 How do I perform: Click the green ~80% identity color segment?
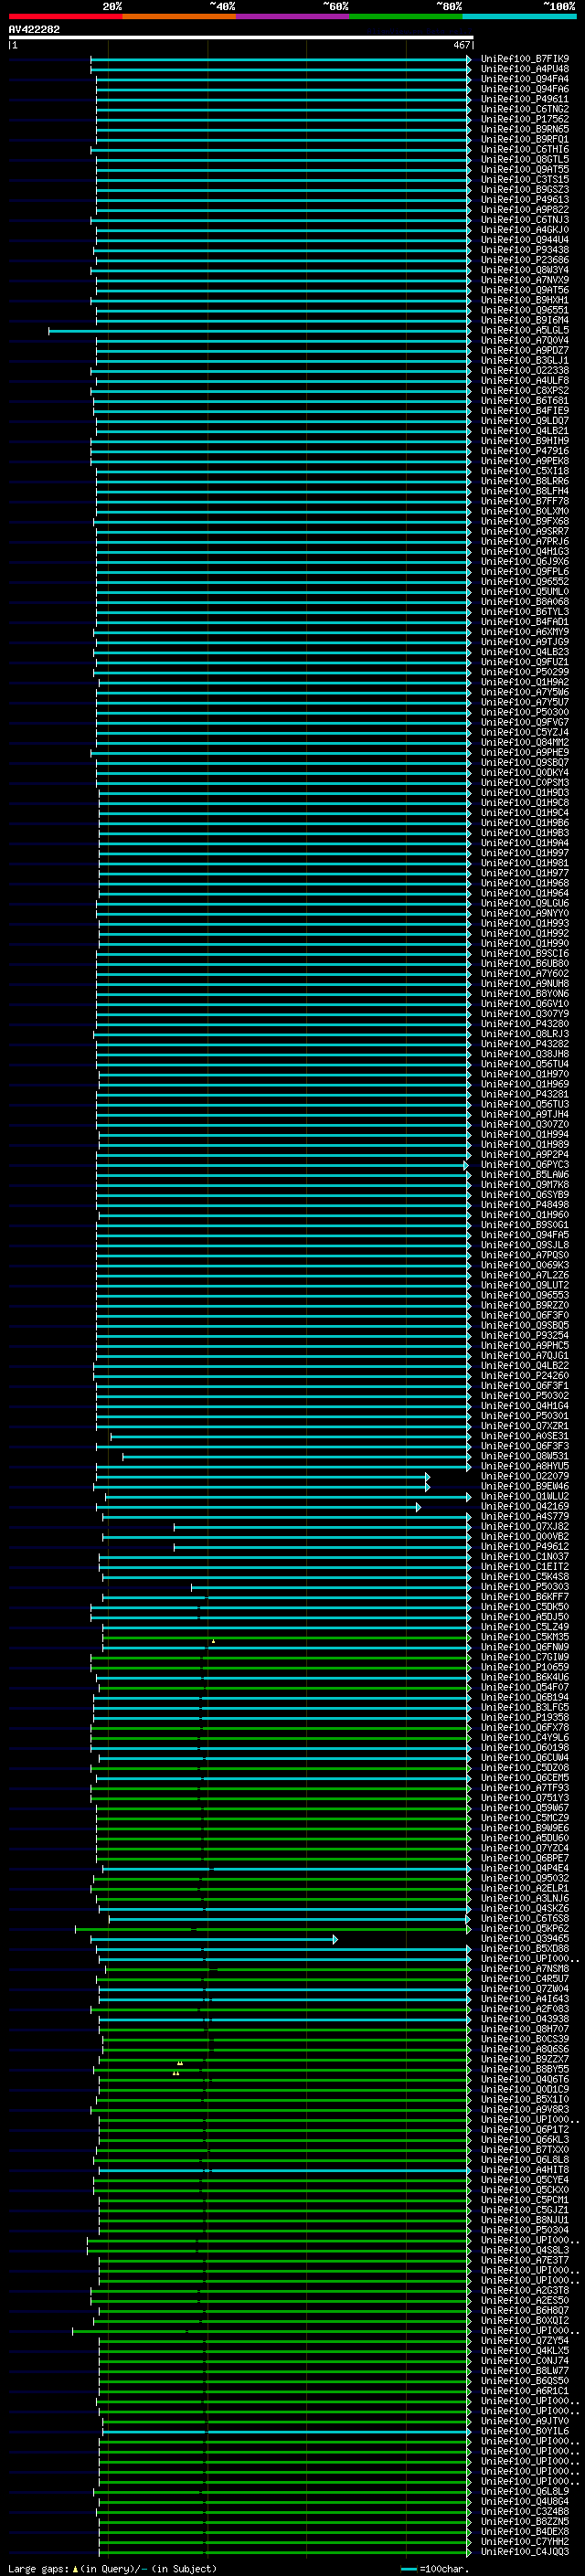click(x=406, y=16)
